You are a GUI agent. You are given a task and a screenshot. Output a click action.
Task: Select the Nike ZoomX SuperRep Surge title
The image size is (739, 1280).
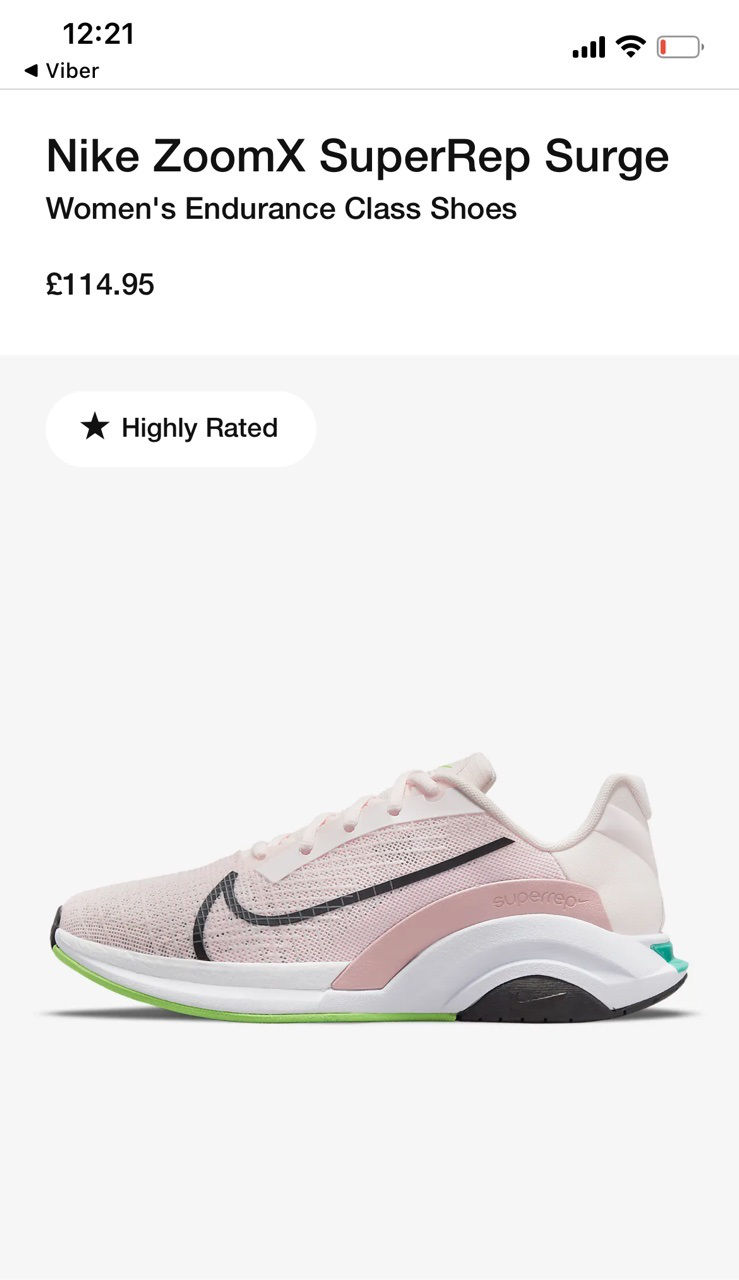click(357, 157)
